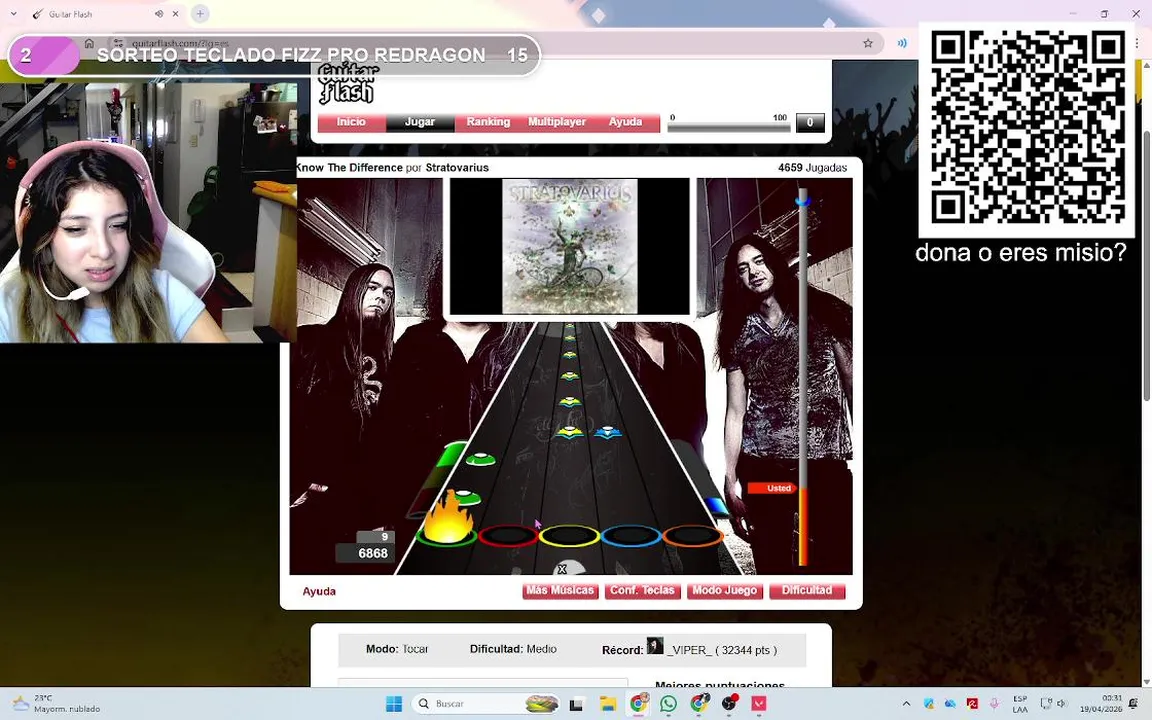Click the Modo: Tocar label

[x=397, y=649]
